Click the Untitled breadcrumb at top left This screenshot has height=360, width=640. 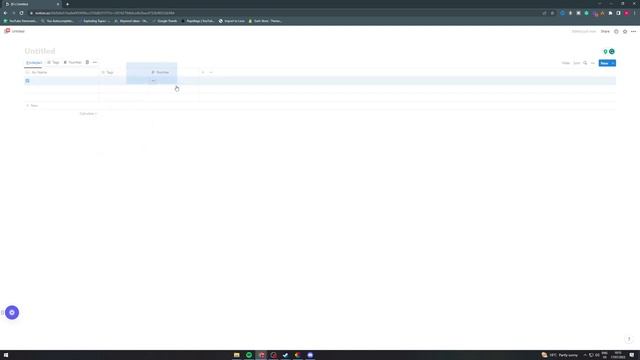tap(18, 31)
